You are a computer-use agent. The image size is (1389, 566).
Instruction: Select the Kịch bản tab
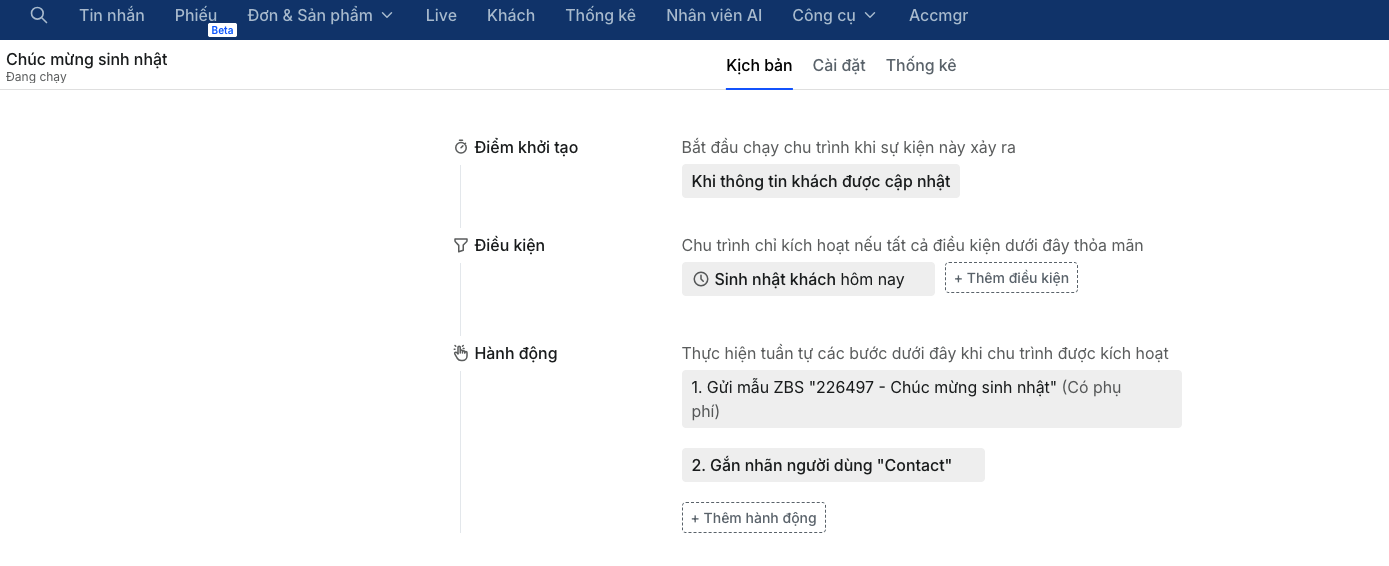pyautogui.click(x=759, y=65)
